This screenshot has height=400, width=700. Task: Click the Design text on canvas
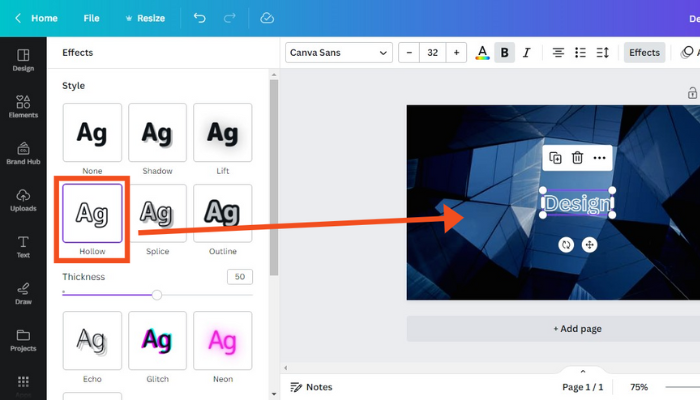[578, 204]
